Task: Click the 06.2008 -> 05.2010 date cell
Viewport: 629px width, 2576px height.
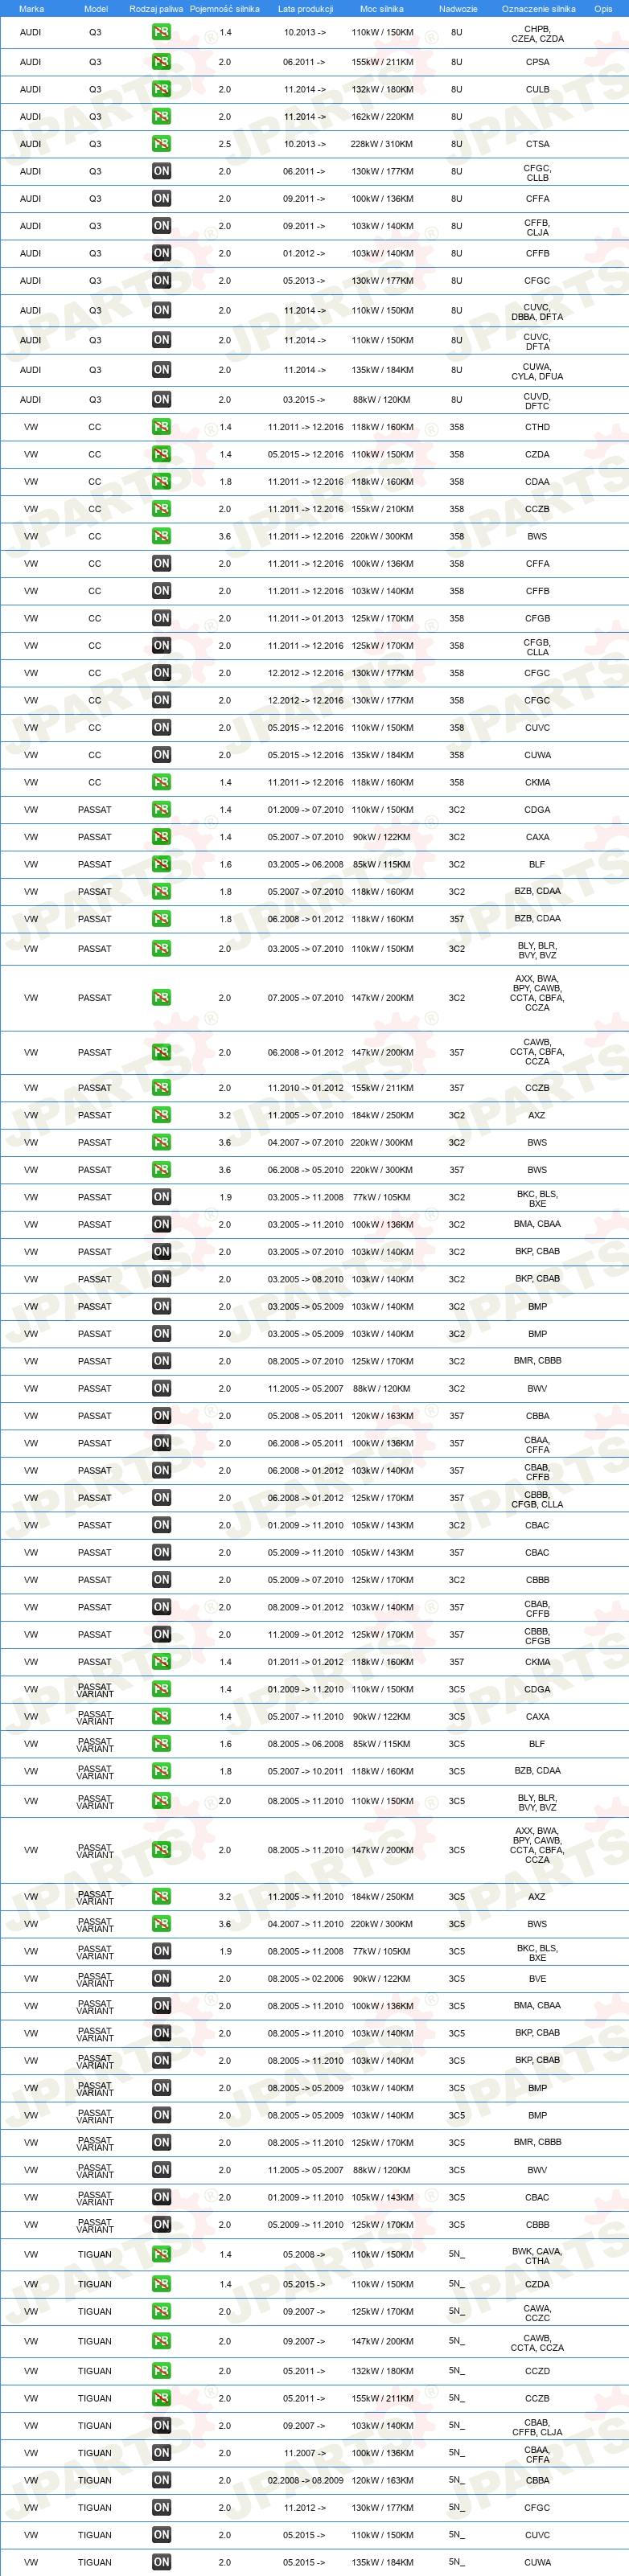Action: 305,1170
